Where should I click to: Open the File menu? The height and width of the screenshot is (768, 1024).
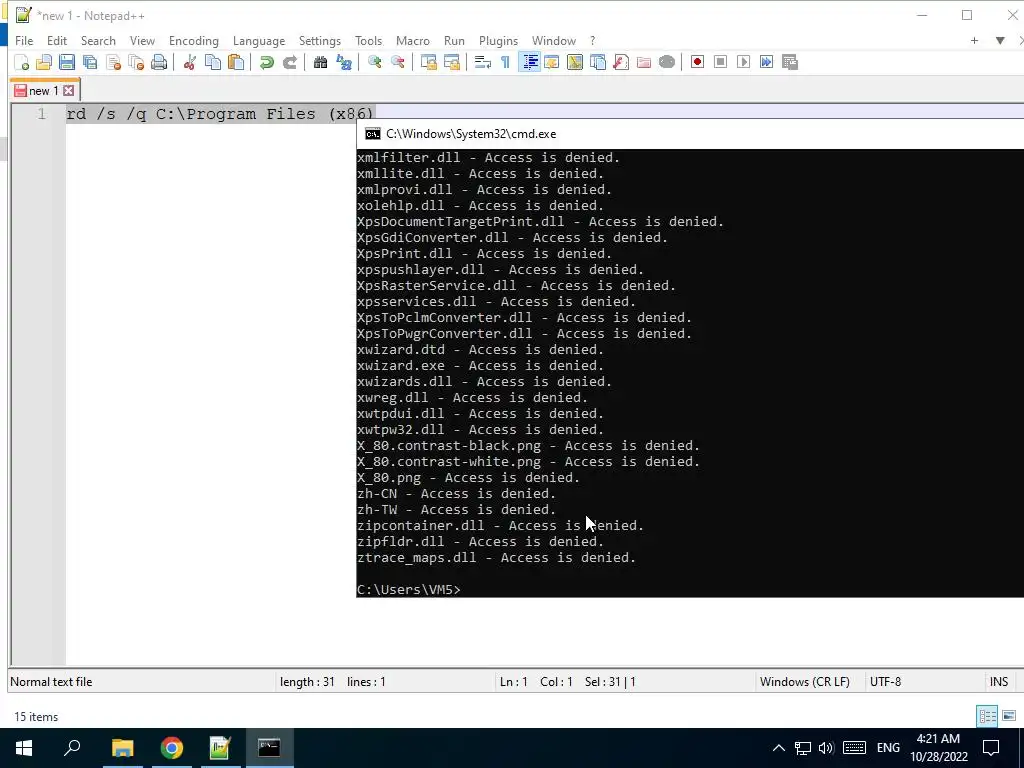click(x=24, y=40)
